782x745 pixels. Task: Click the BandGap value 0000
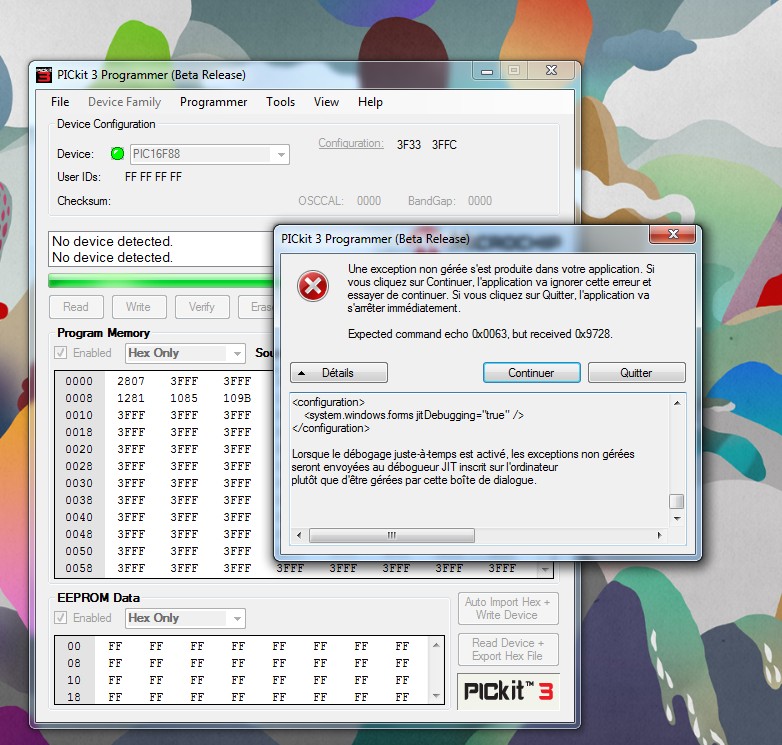[x=480, y=201]
